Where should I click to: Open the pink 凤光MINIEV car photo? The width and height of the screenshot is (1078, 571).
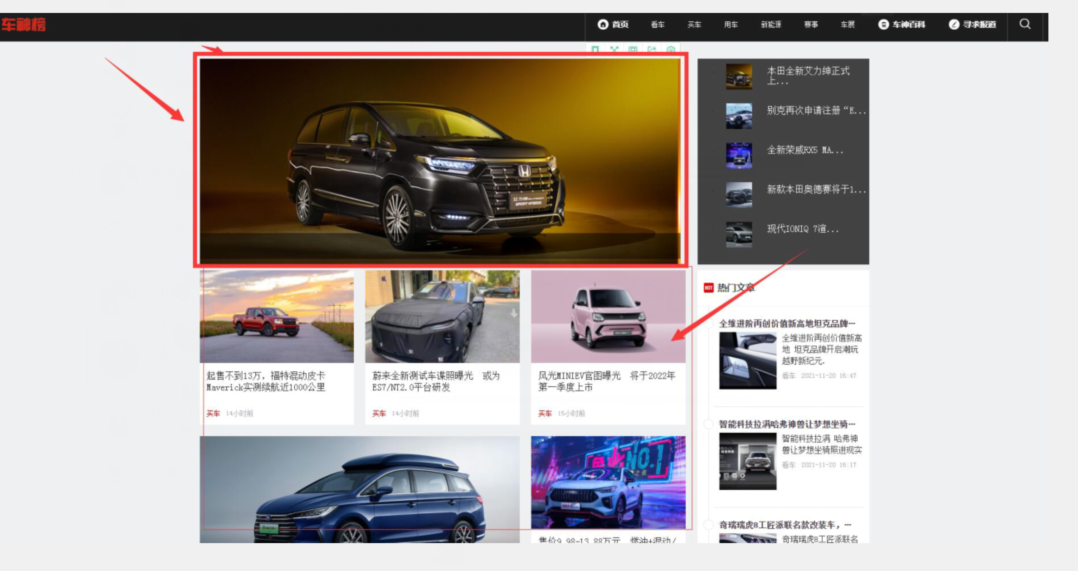coord(608,316)
